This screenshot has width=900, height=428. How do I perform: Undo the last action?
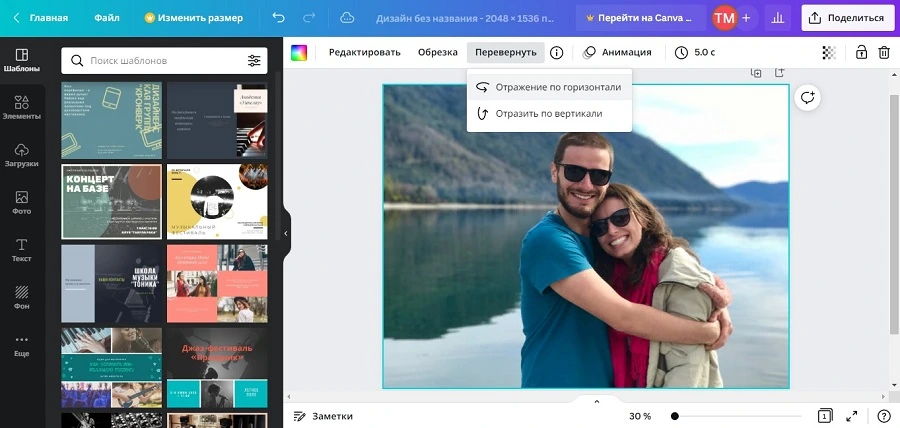(278, 18)
